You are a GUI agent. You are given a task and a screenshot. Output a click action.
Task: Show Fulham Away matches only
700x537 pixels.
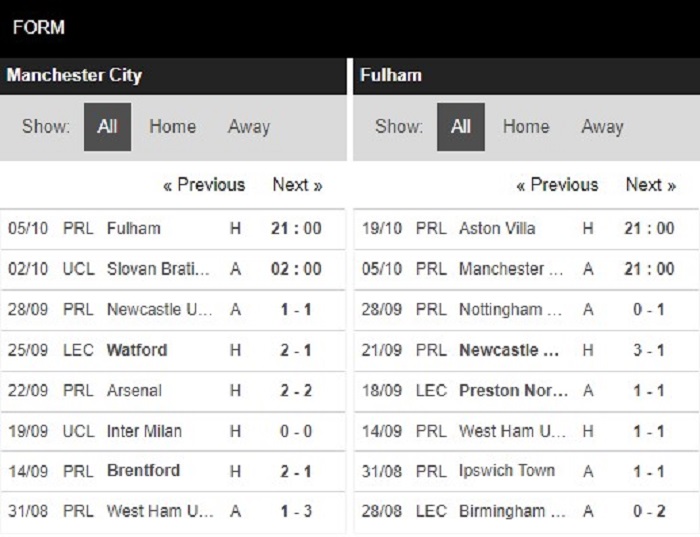(602, 127)
